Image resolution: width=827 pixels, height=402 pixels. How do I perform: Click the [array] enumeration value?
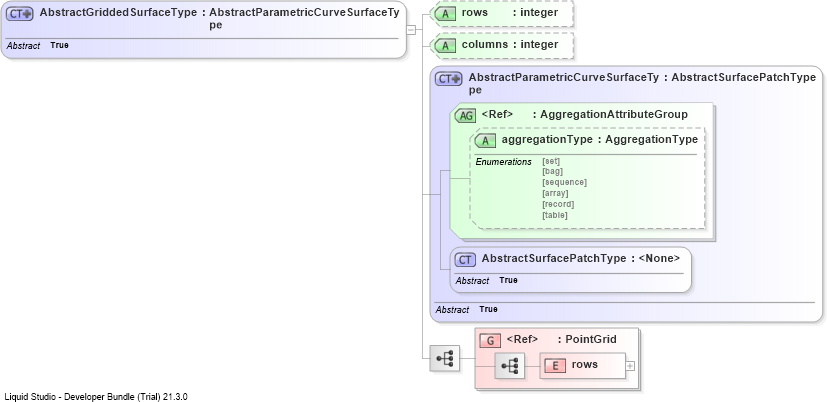555,194
